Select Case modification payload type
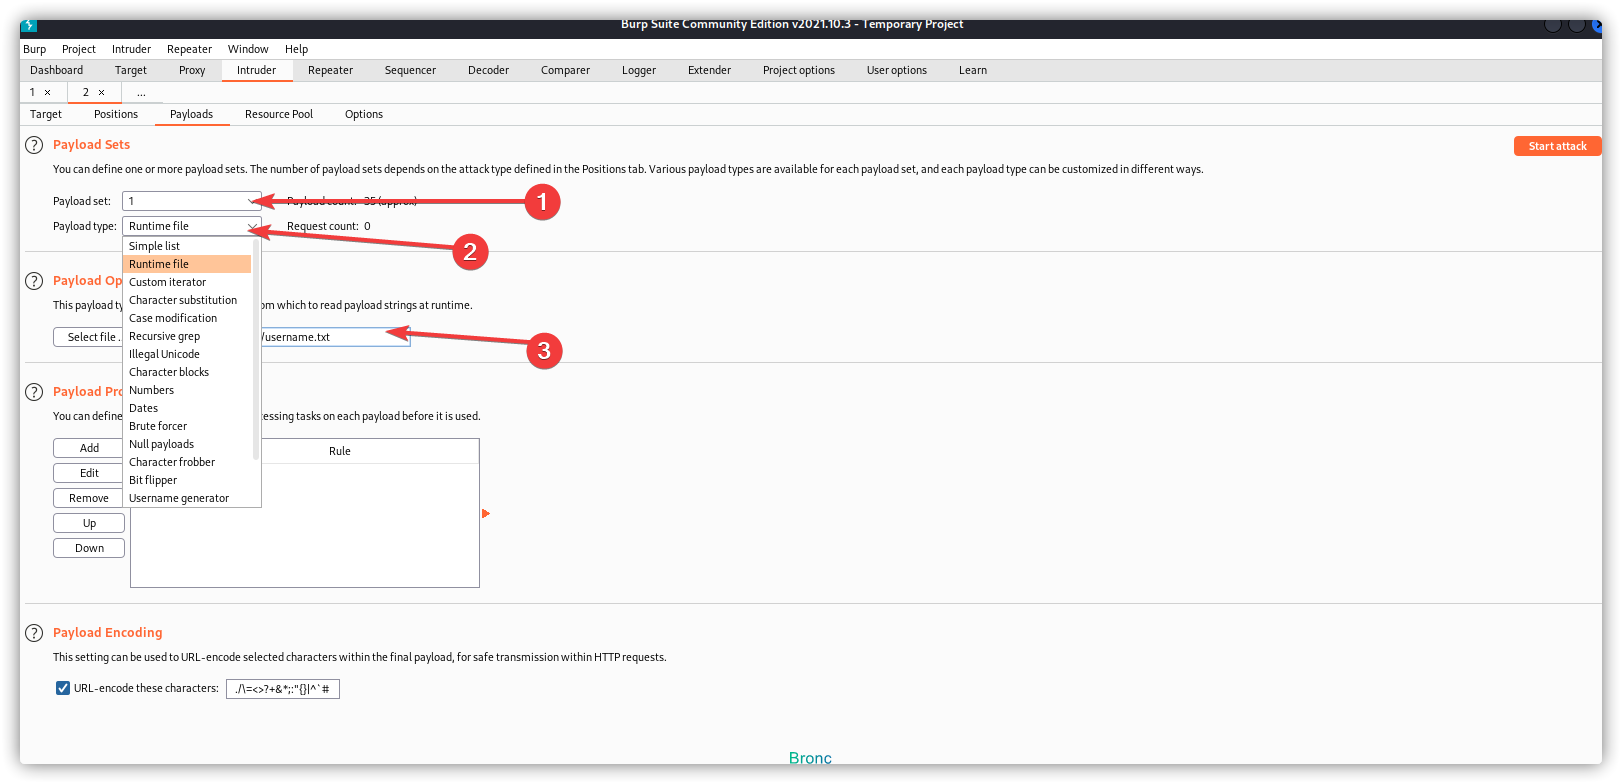Screen dimensions: 1622x784 [187, 318]
